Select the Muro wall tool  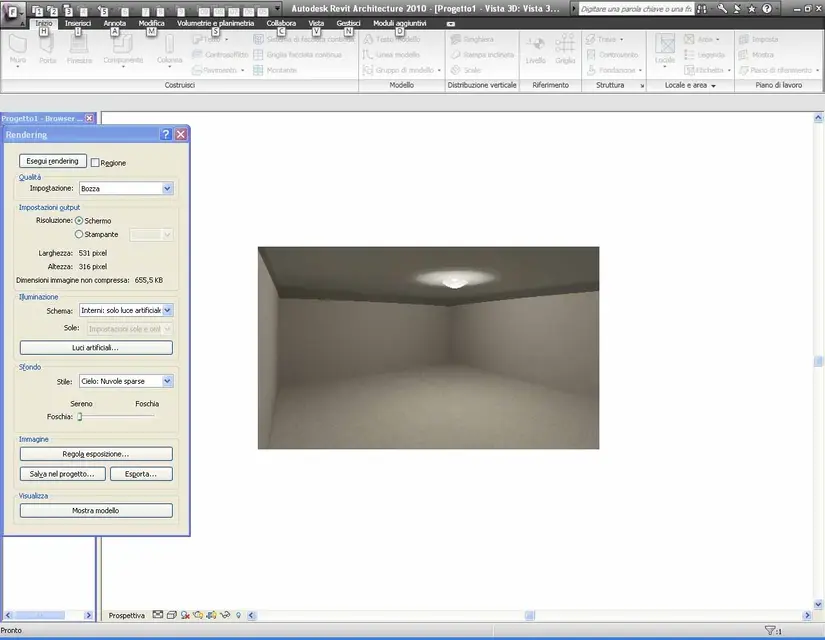18,51
